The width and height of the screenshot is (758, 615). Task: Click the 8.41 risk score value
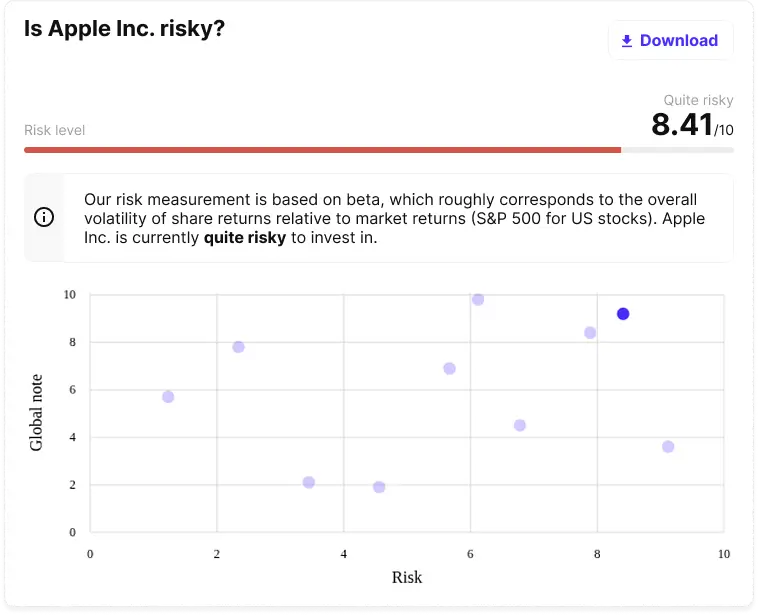682,125
